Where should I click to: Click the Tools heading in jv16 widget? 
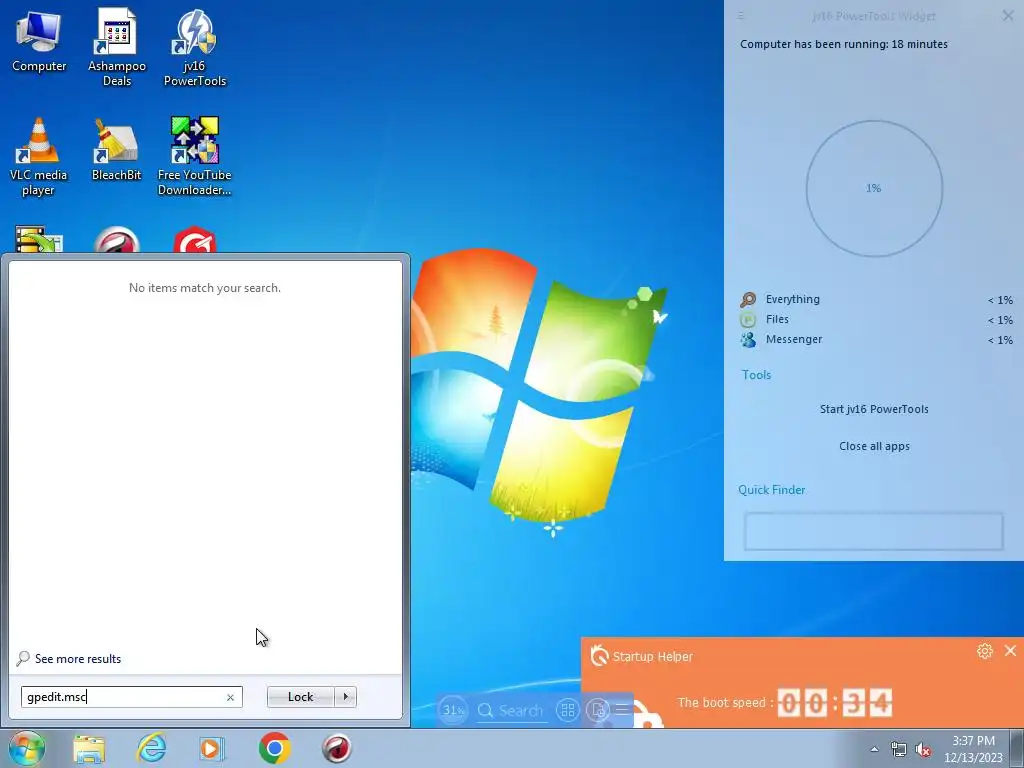click(756, 375)
